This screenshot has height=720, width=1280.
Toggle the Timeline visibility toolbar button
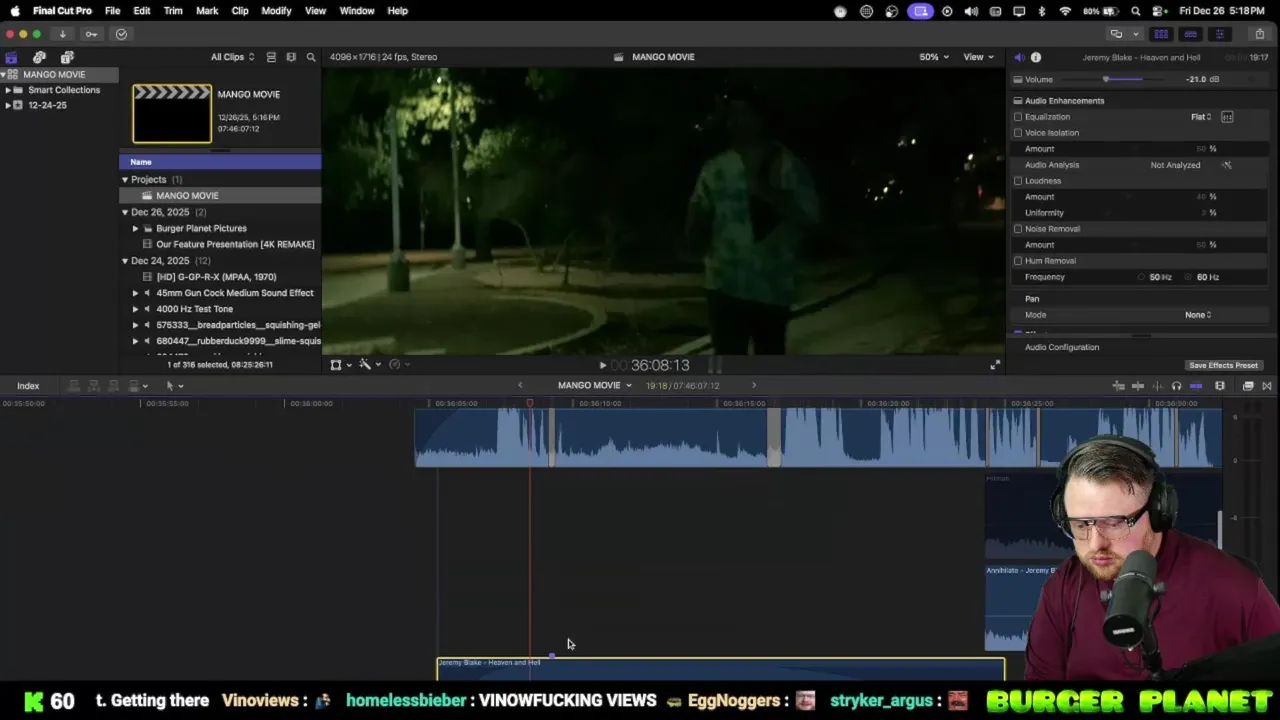(1190, 34)
